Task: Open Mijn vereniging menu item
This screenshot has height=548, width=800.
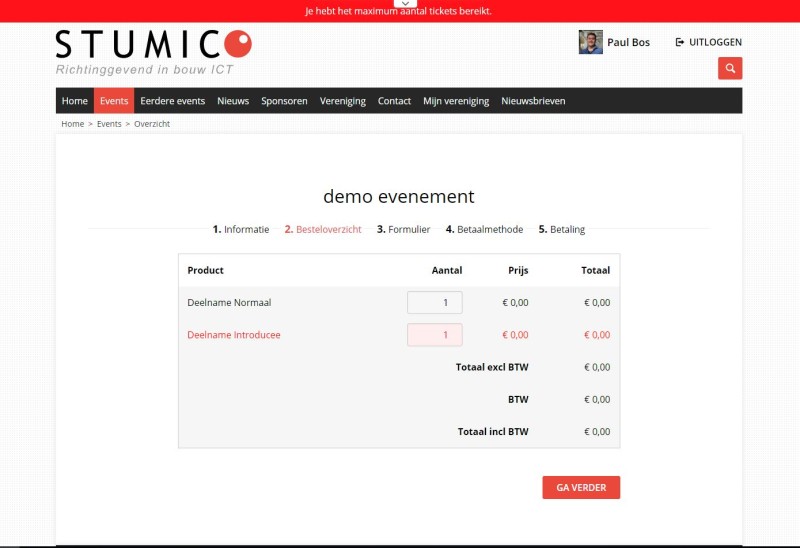Action: [x=456, y=101]
